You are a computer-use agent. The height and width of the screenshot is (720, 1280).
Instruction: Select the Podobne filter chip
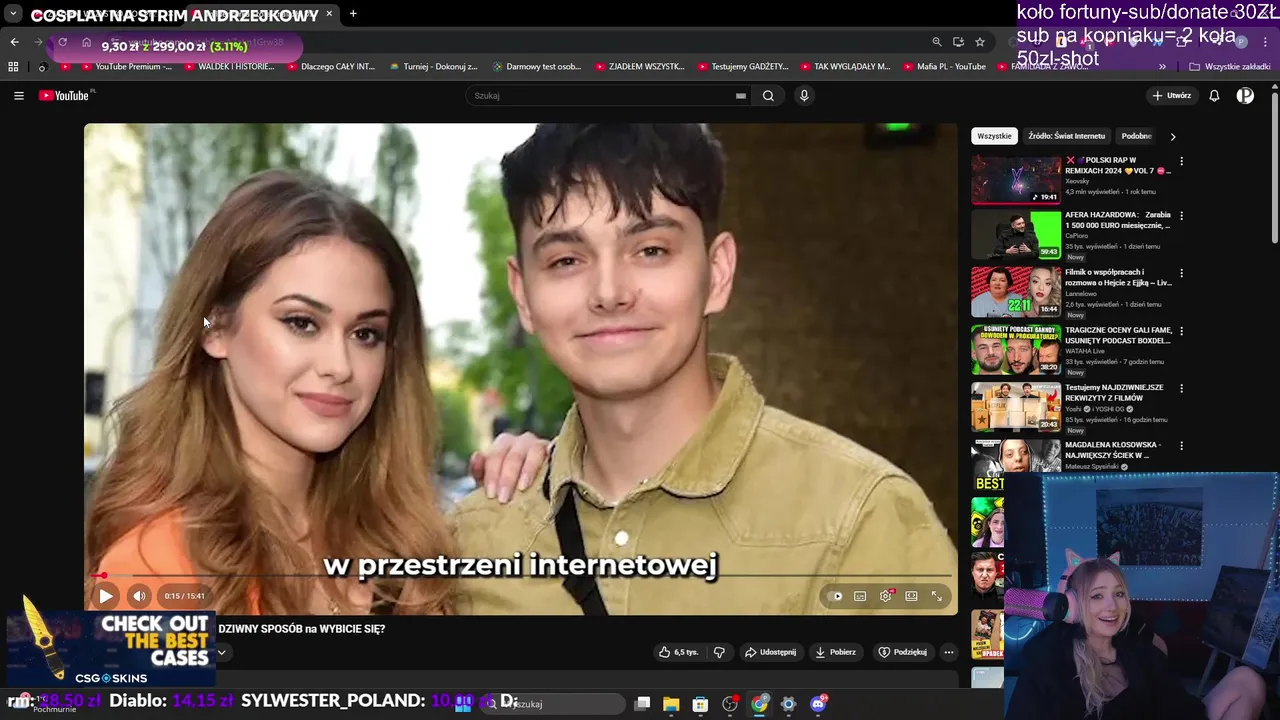pos(1137,136)
